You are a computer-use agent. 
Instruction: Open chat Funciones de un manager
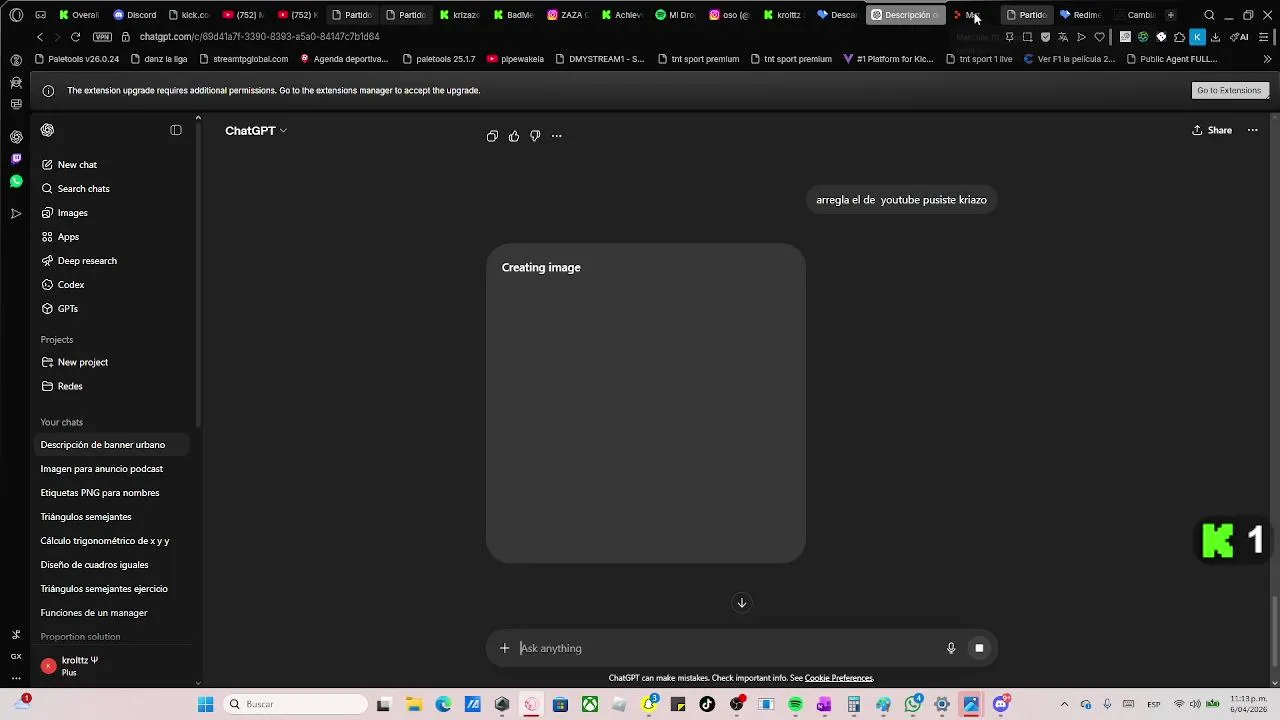[x=112, y=613]
